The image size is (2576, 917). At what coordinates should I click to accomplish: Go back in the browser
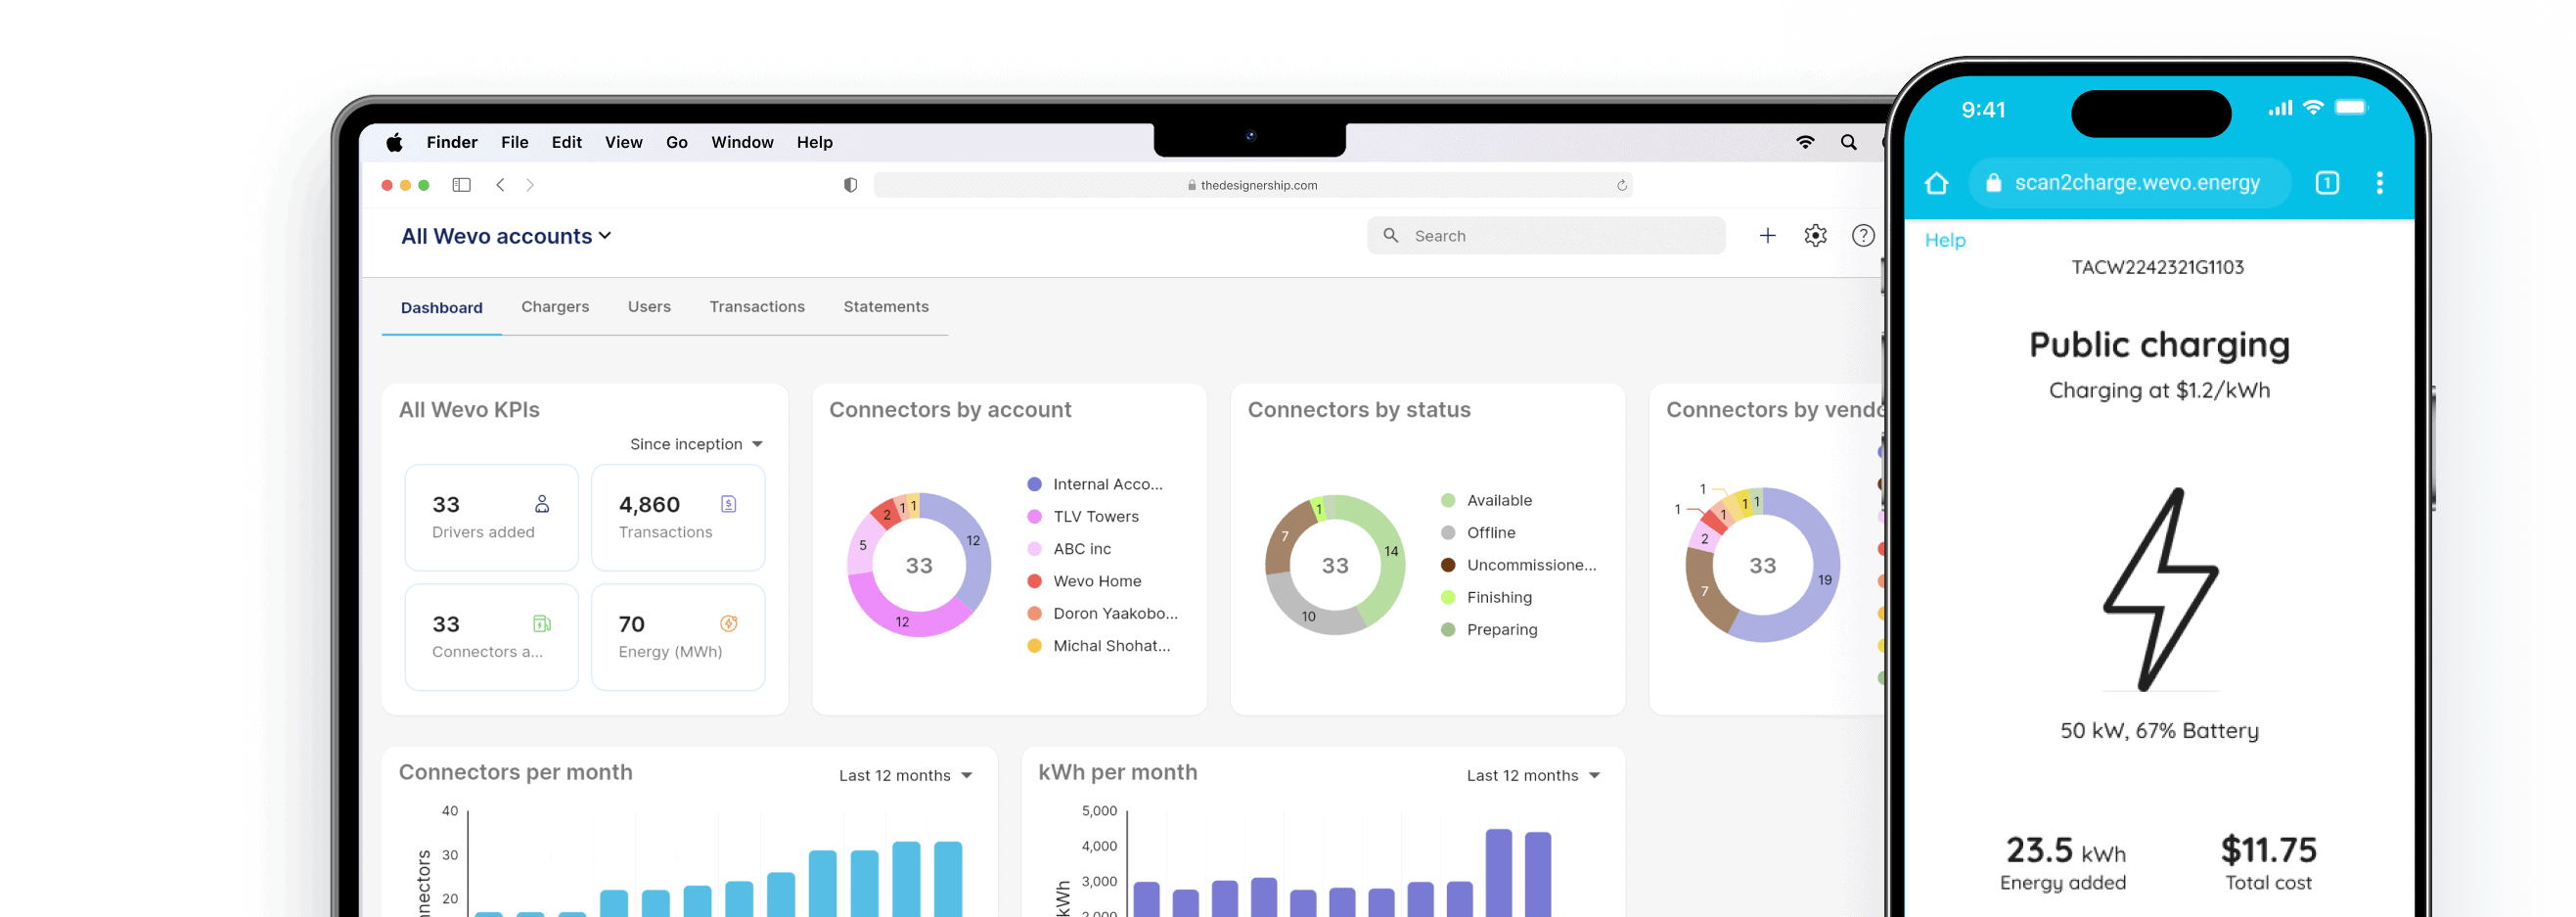coord(500,185)
